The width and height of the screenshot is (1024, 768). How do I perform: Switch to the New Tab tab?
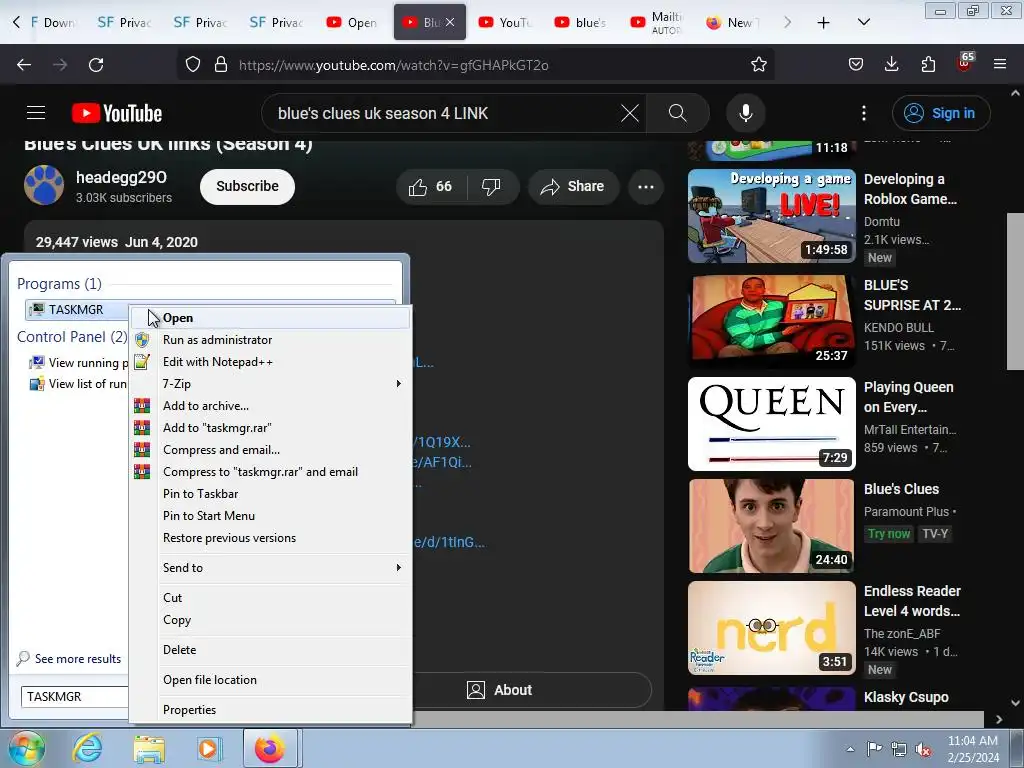click(734, 23)
